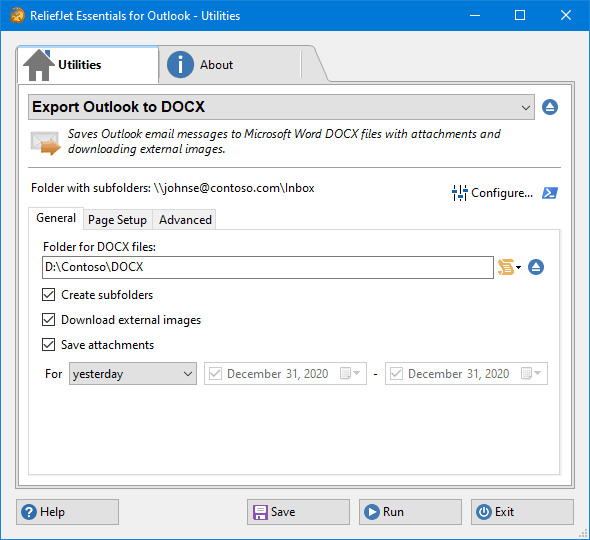The height and width of the screenshot is (540, 590).
Task: Uncheck Create subfolders
Action: point(49,295)
